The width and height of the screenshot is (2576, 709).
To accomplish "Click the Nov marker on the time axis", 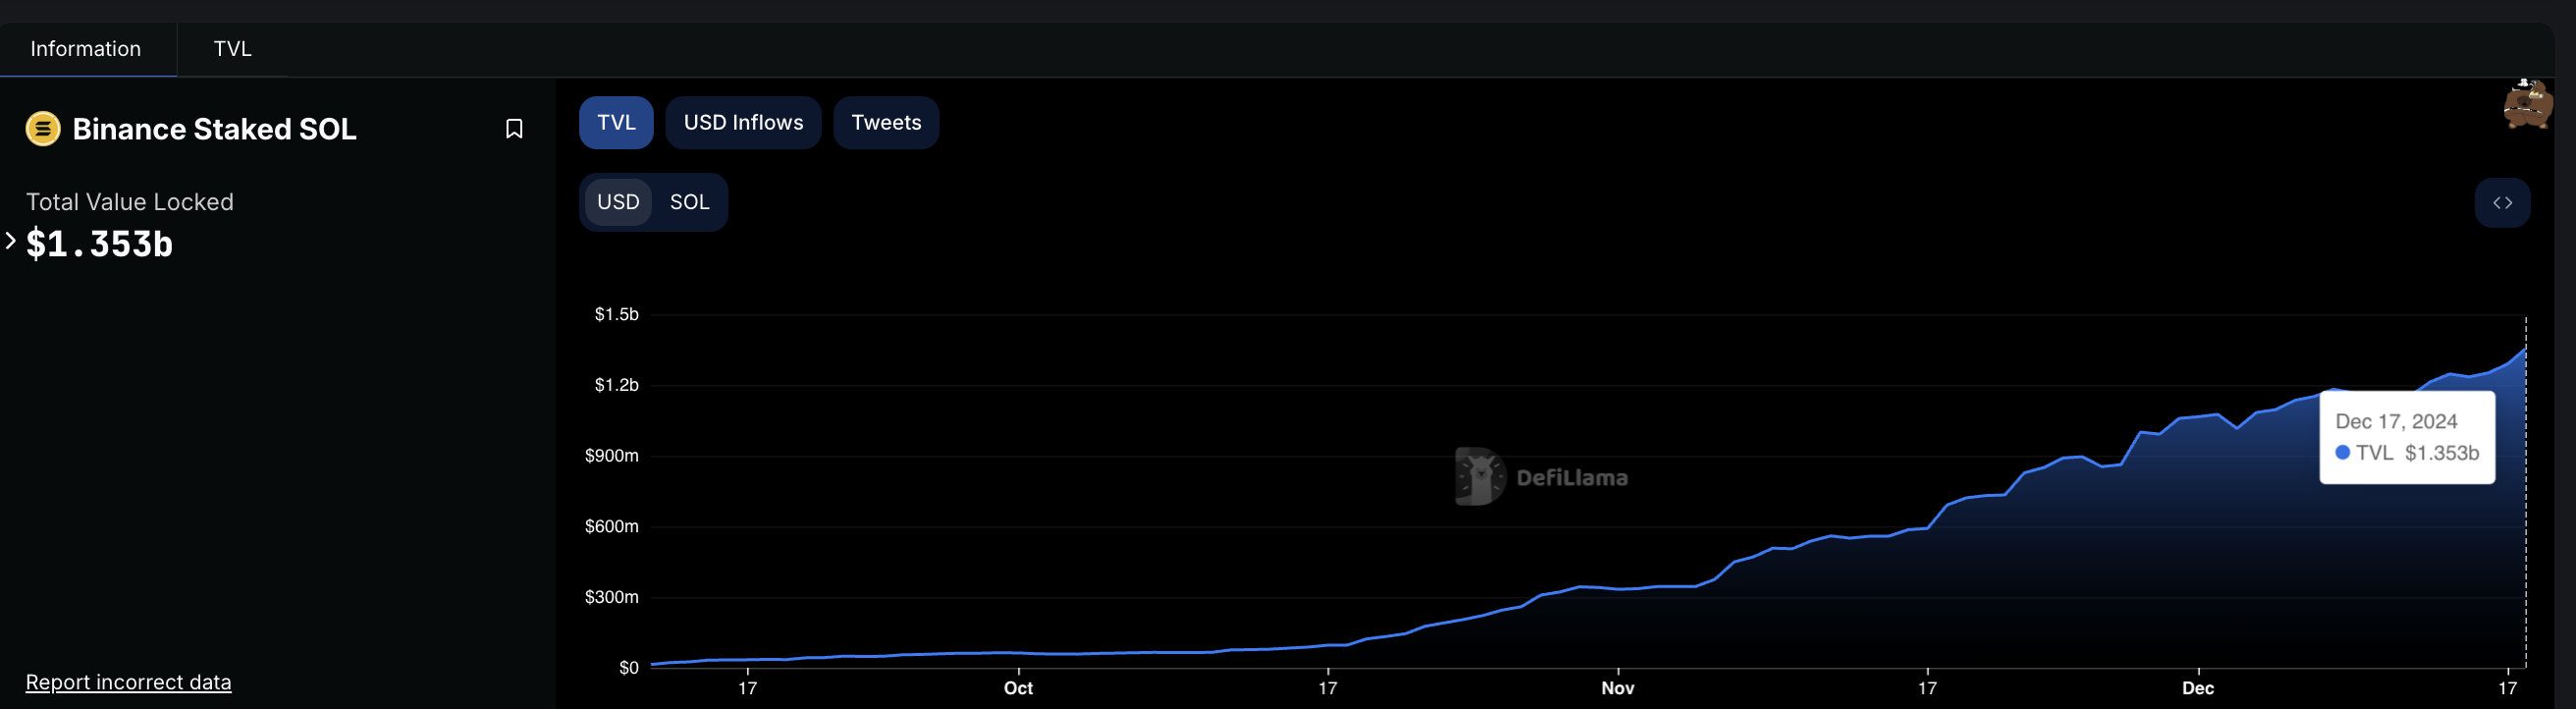I will click(1617, 688).
